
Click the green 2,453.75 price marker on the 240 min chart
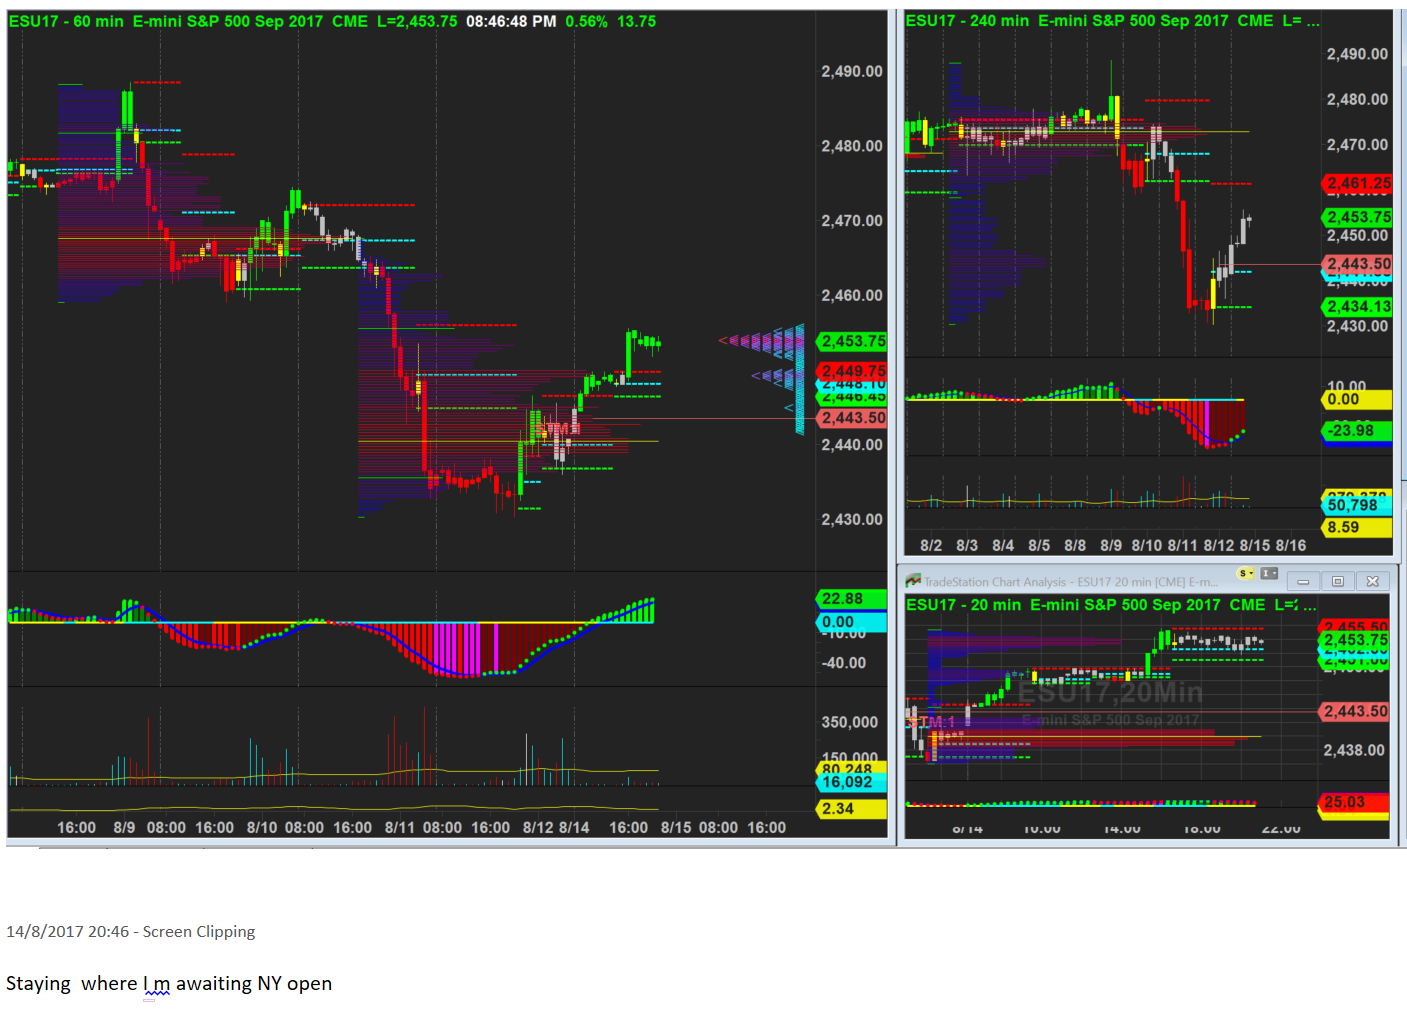click(x=1358, y=217)
